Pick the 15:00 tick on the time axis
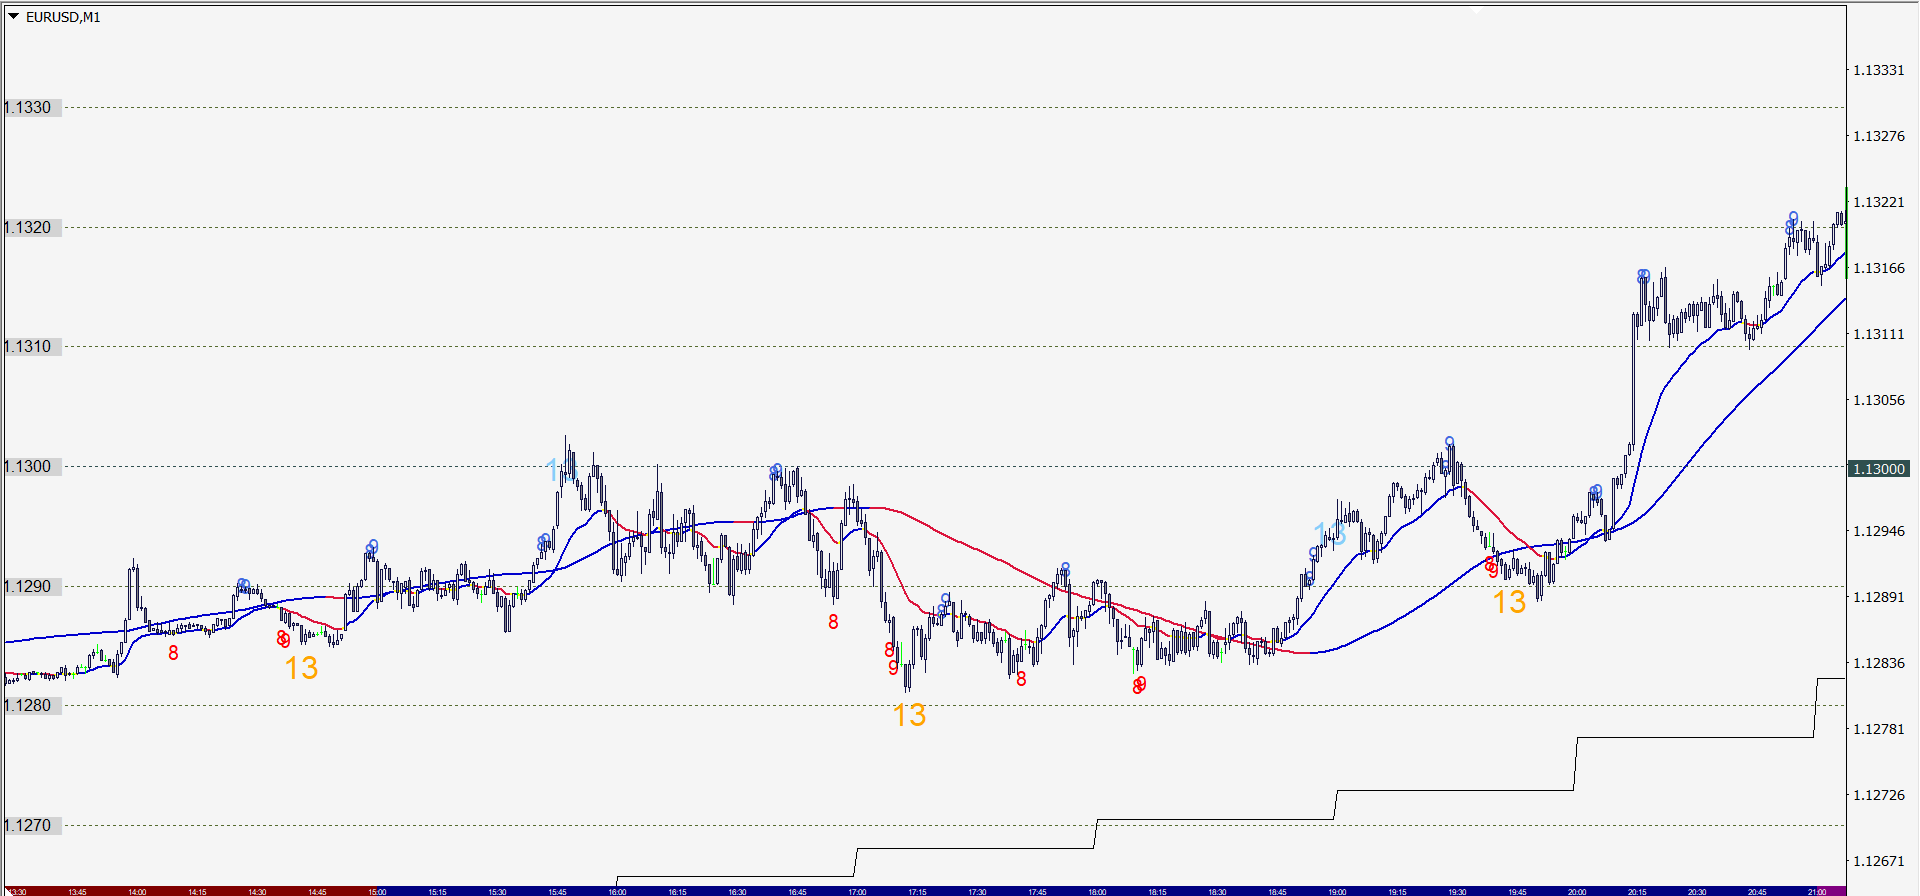Viewport: 1920px width, 896px height. click(377, 891)
